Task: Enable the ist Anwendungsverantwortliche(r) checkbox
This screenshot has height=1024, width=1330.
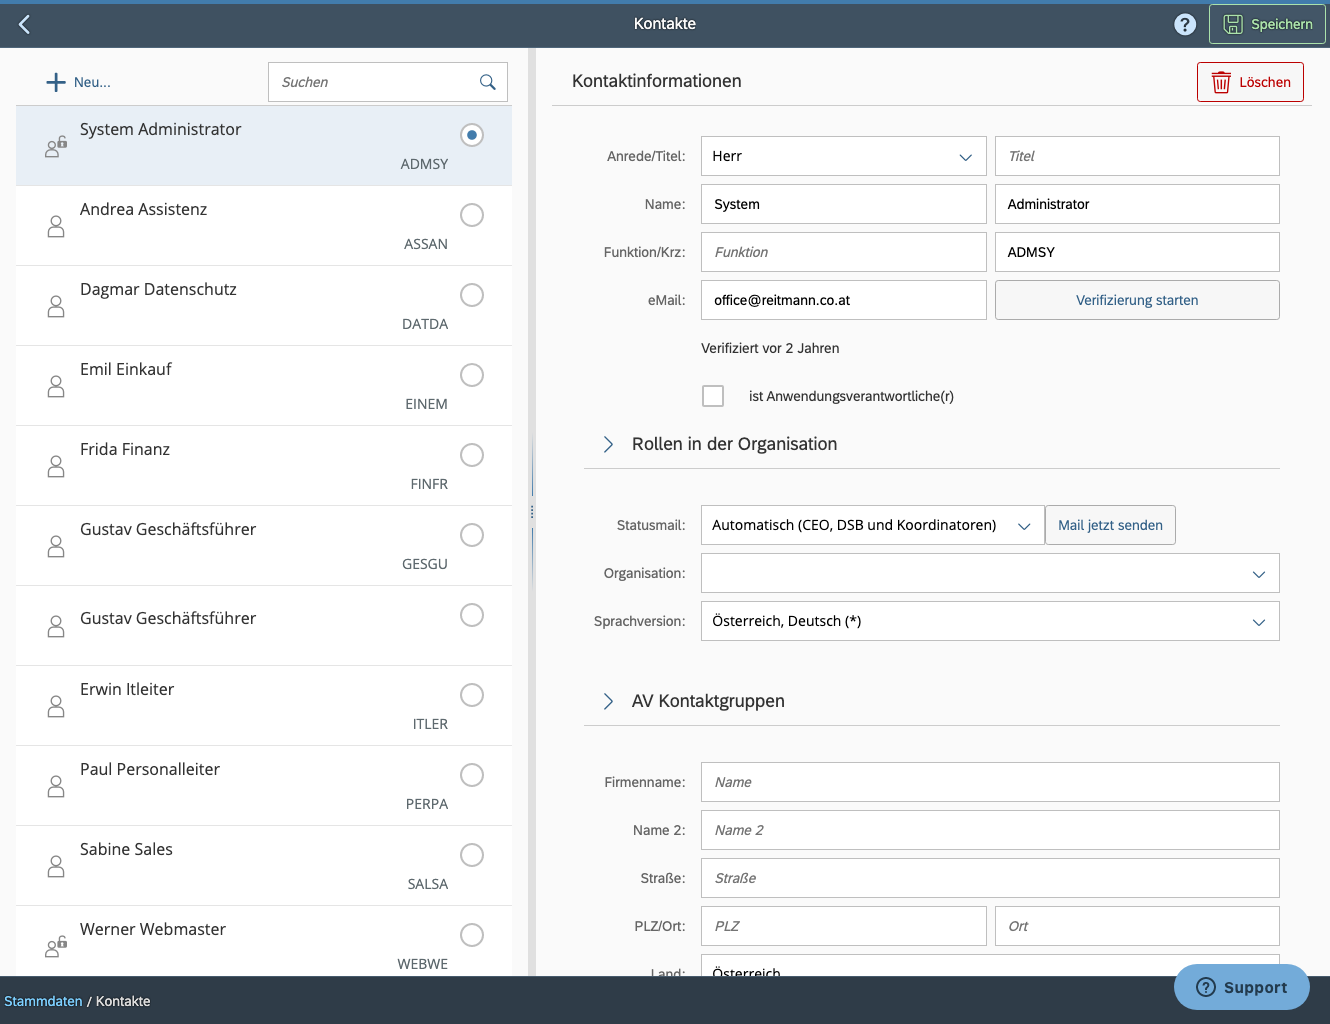Action: [713, 396]
